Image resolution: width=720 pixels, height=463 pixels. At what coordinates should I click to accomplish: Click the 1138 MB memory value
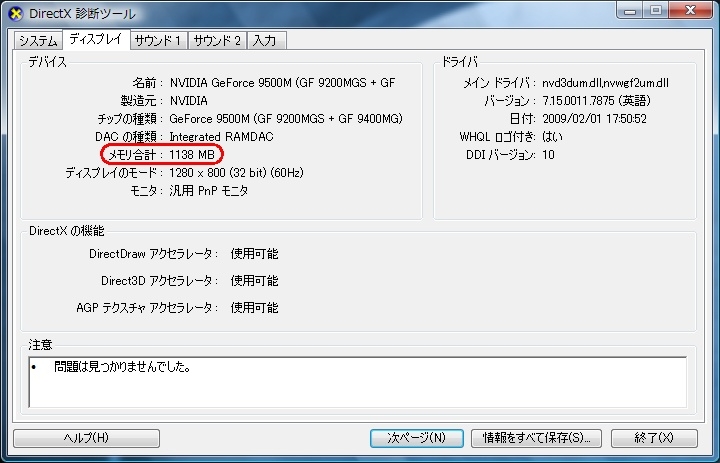coord(192,155)
